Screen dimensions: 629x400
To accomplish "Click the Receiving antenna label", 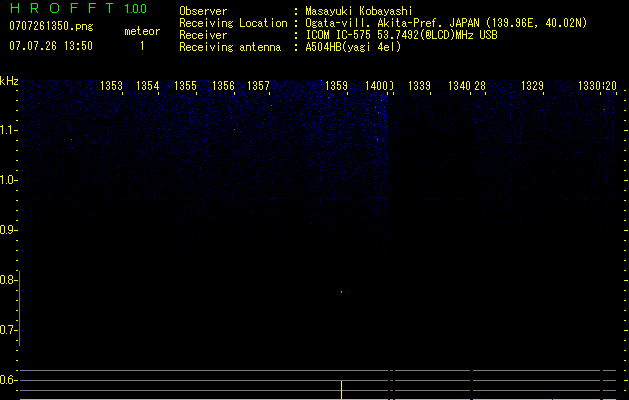I will (x=230, y=47).
